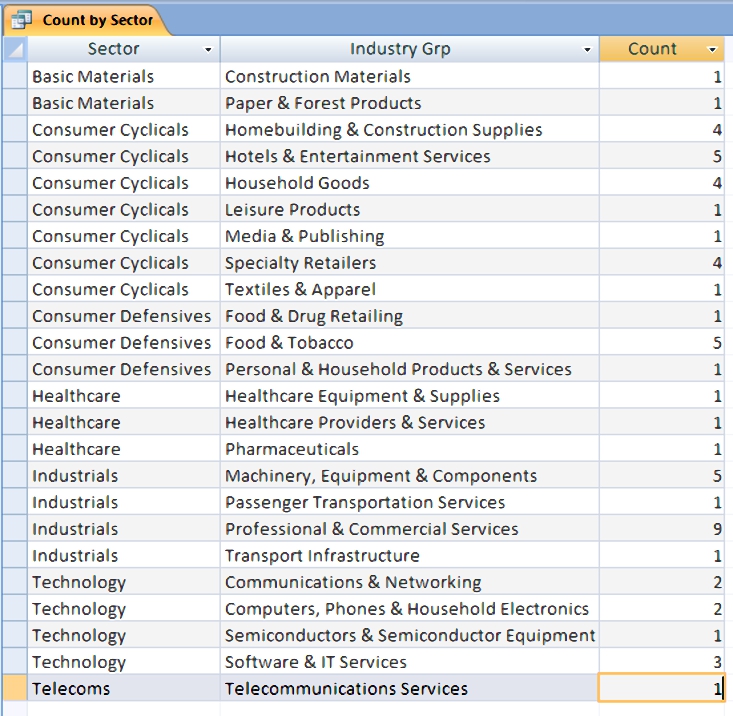Click count 2 for Communications & Networking
Screen dimensions: 733x716
click(x=661, y=582)
